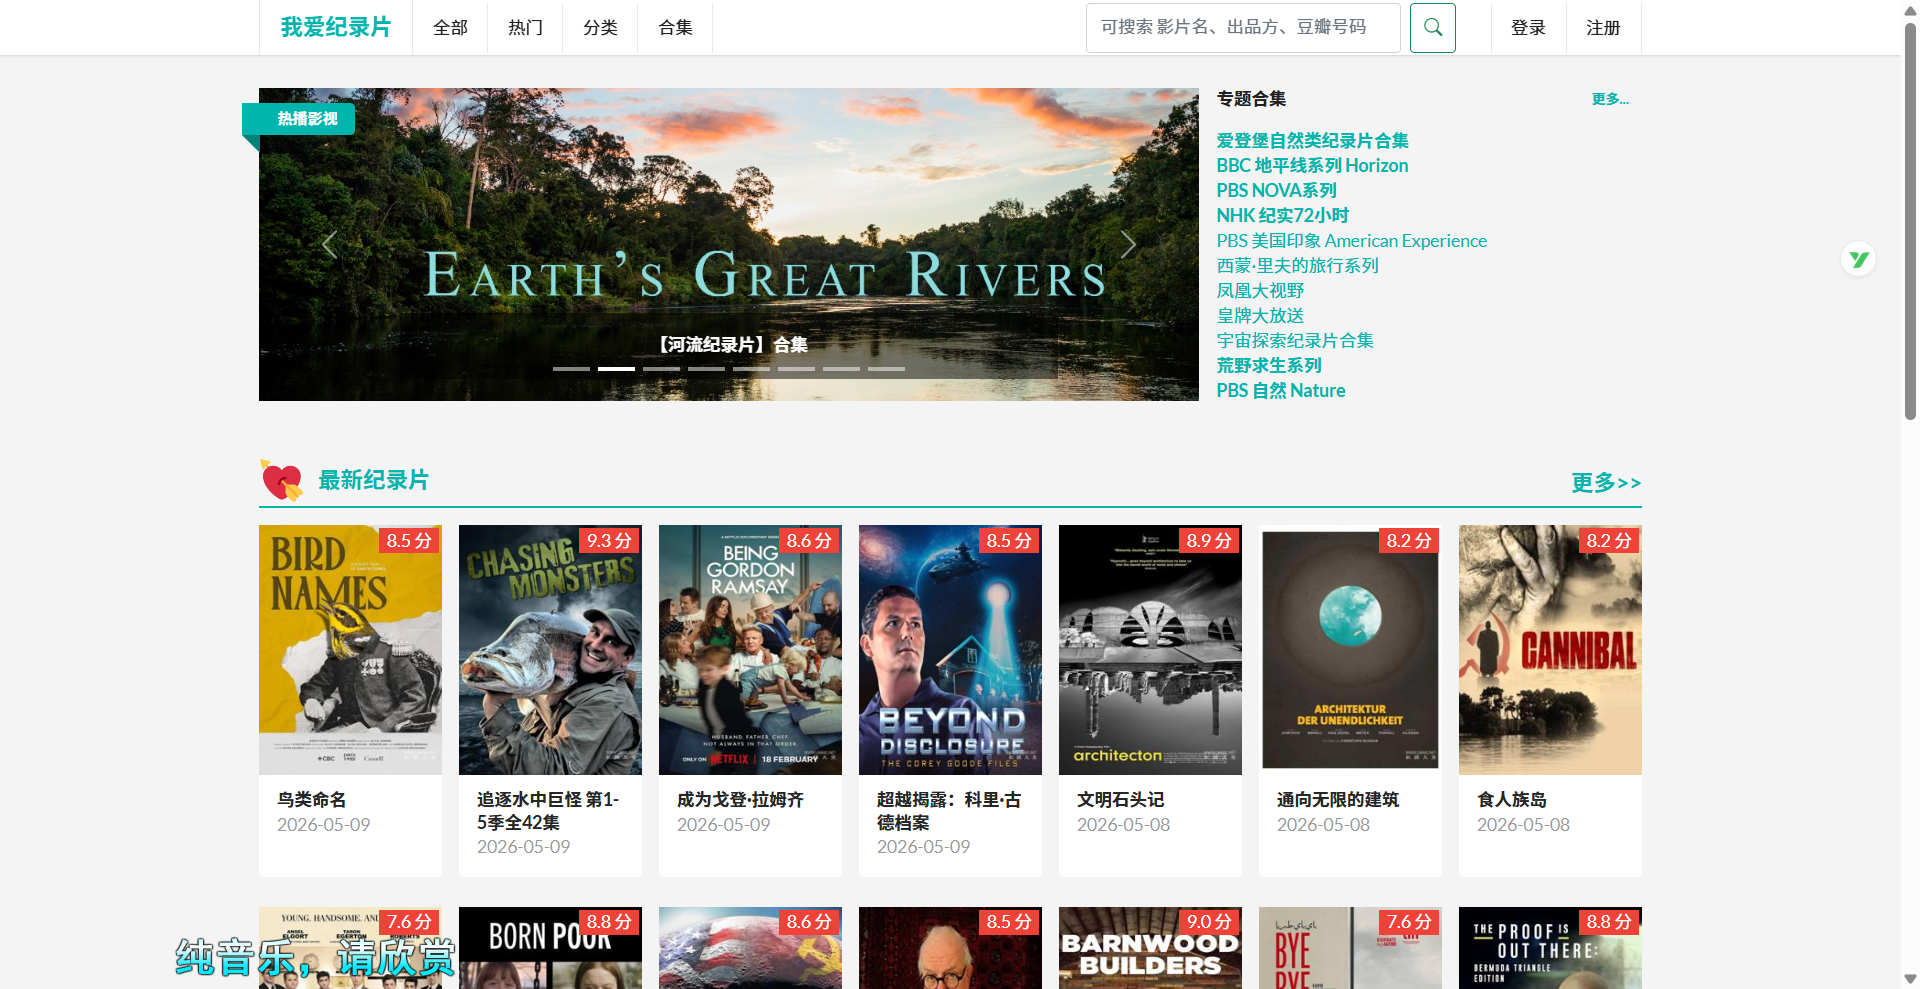Viewport: 1920px width, 989px height.
Task: Click the title 成为戈登·拉姆齐
Action: coord(740,800)
